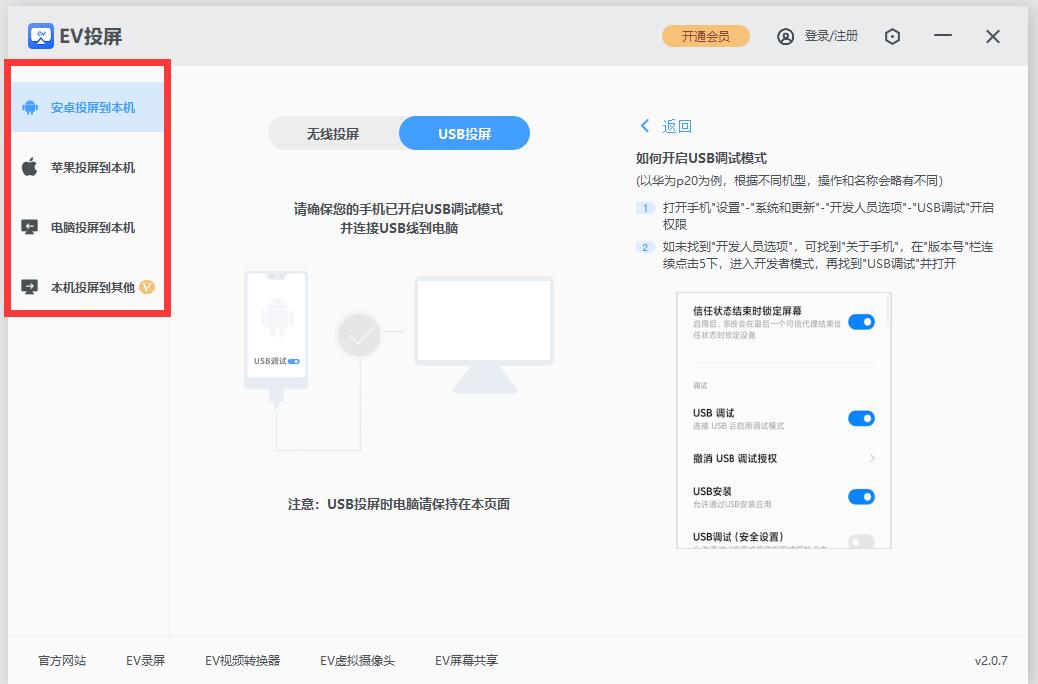Select the Apple logo icon in sidebar
The image size is (1038, 684).
pyautogui.click(x=30, y=167)
